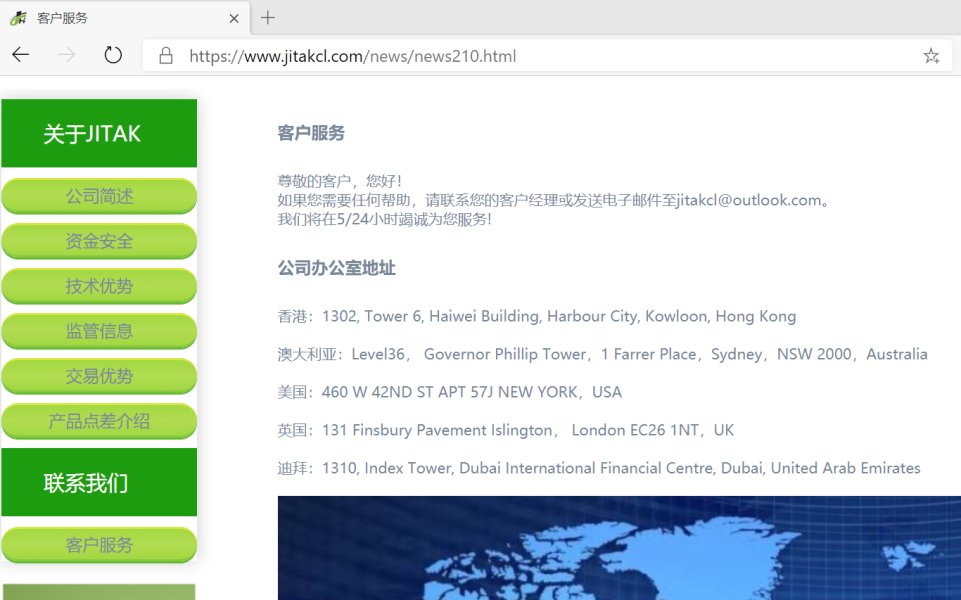
Task: Reload the page with the refresh icon
Action: click(113, 55)
